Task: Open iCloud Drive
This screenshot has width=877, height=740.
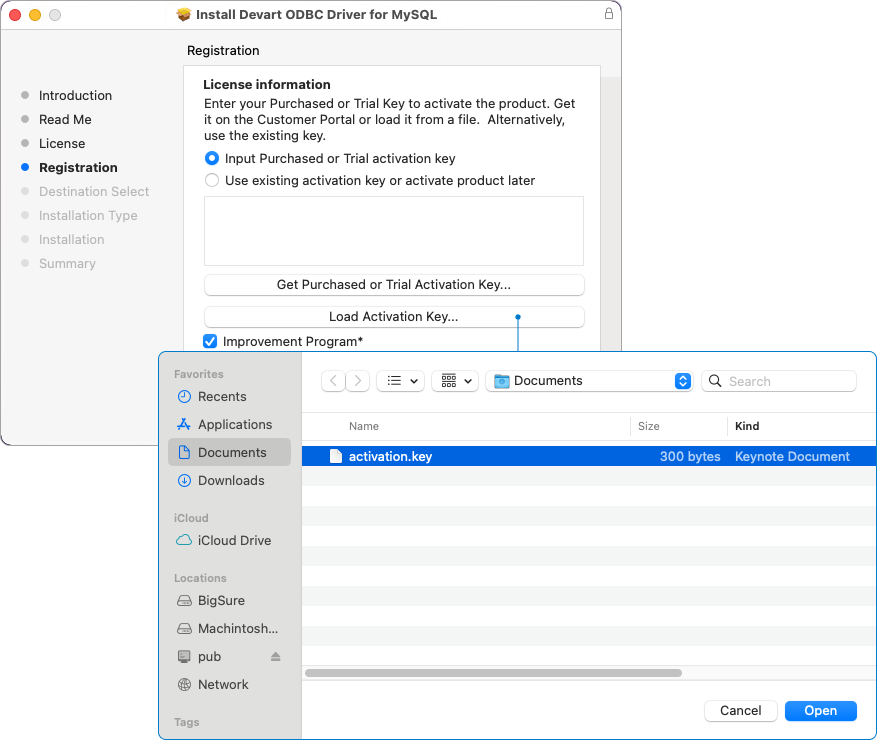Action: pos(233,540)
